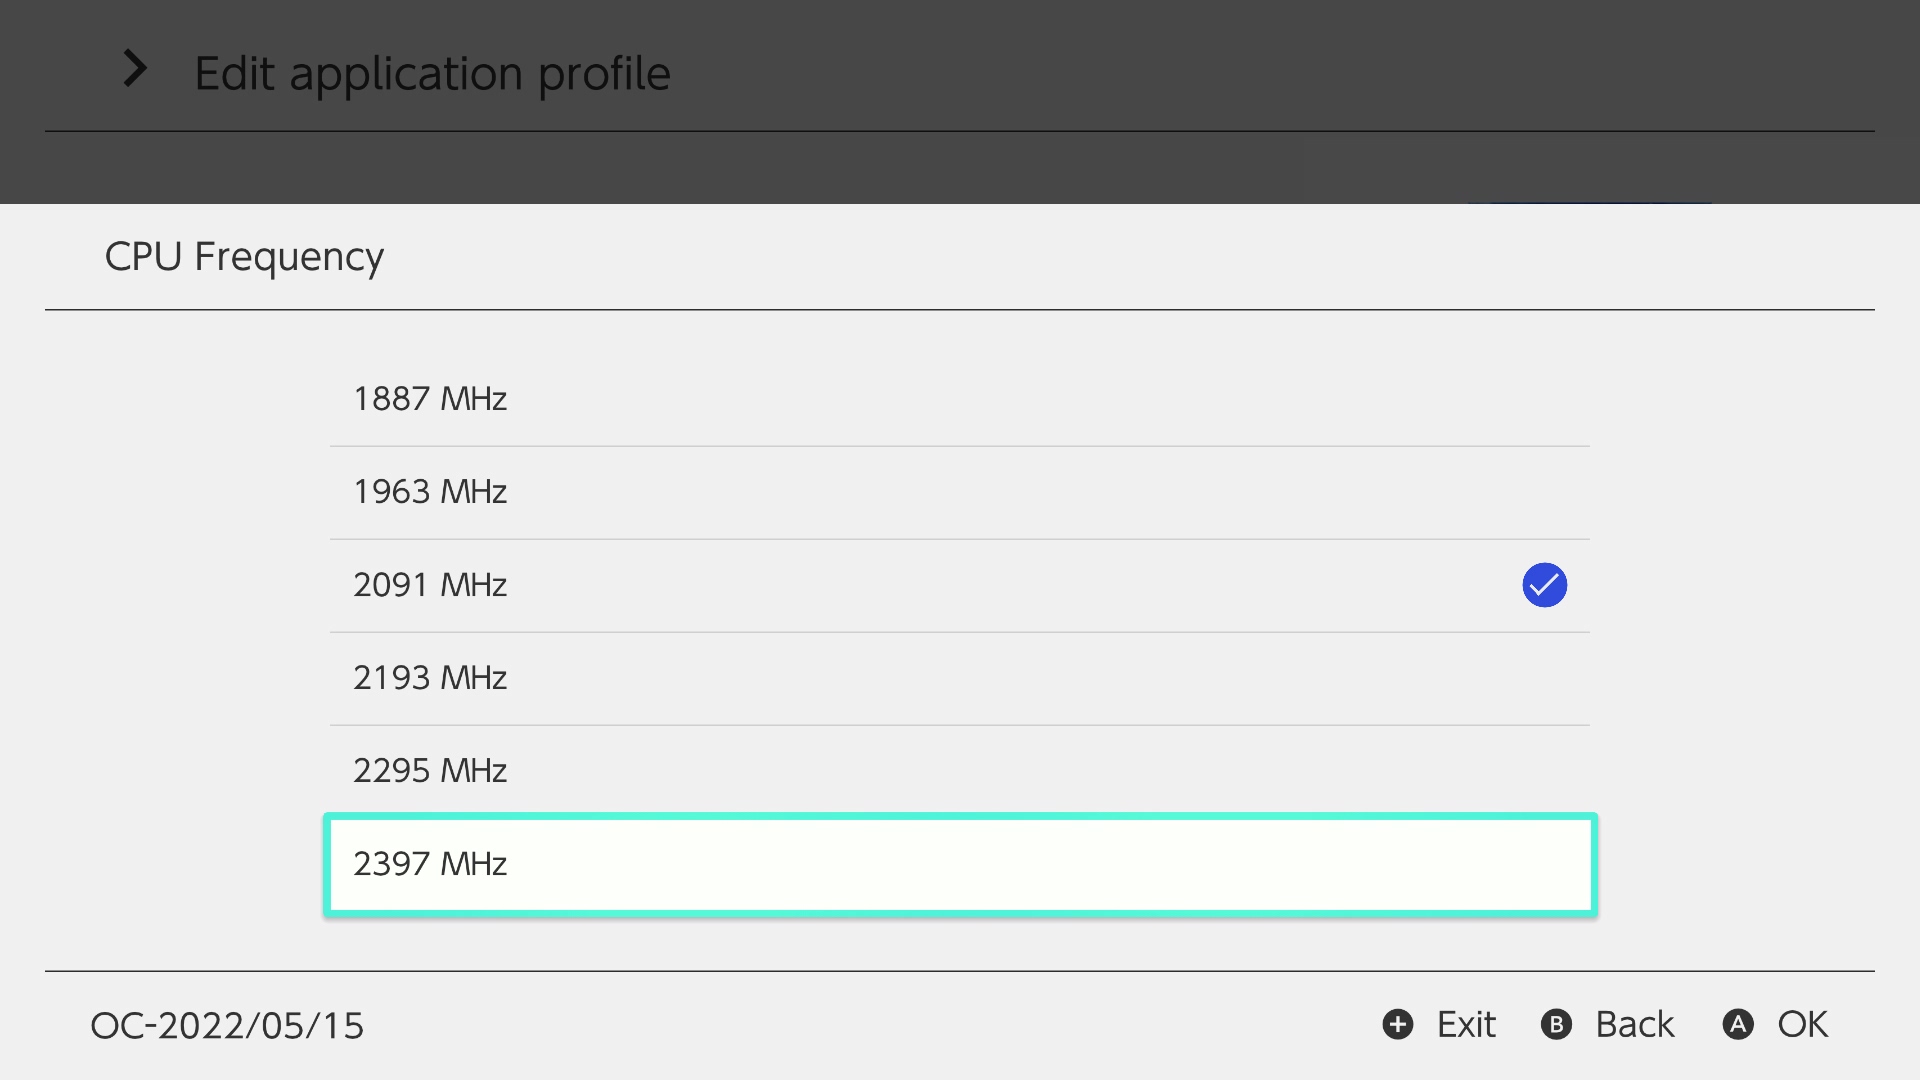Pick the 2193 MHz CPU frequency
Viewport: 1920px width, 1080px height.
(958, 678)
